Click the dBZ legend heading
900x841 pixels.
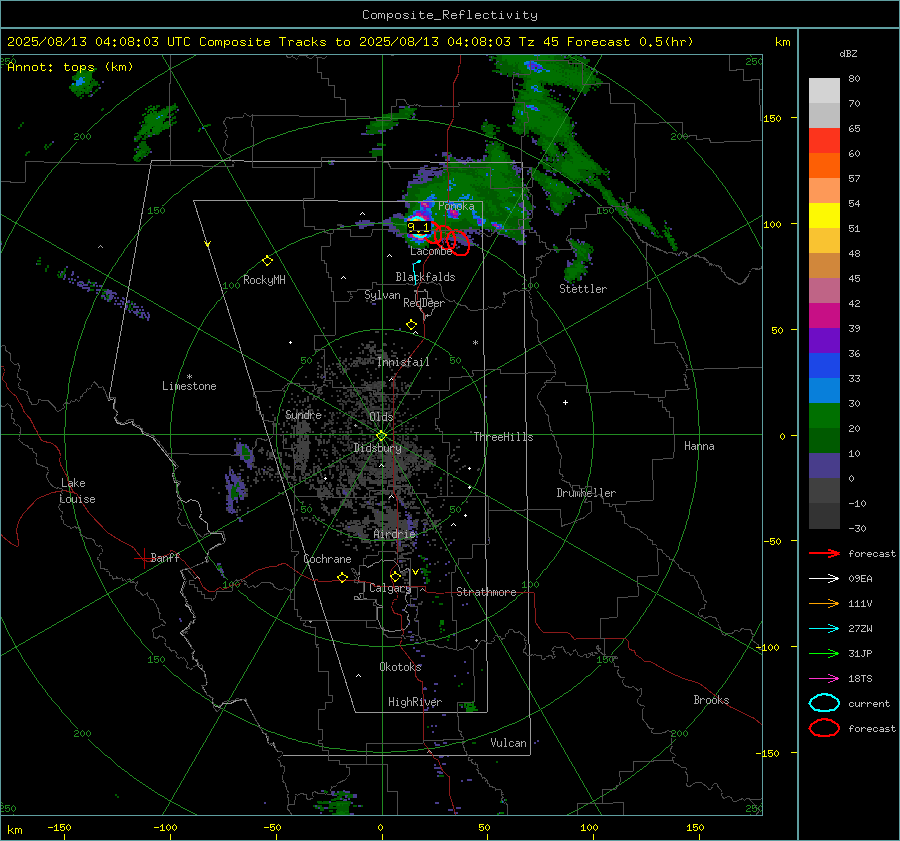point(848,54)
